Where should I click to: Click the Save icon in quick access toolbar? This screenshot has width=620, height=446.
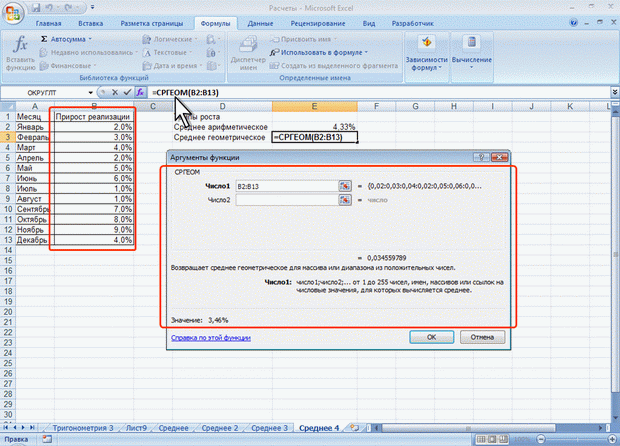[x=36, y=8]
